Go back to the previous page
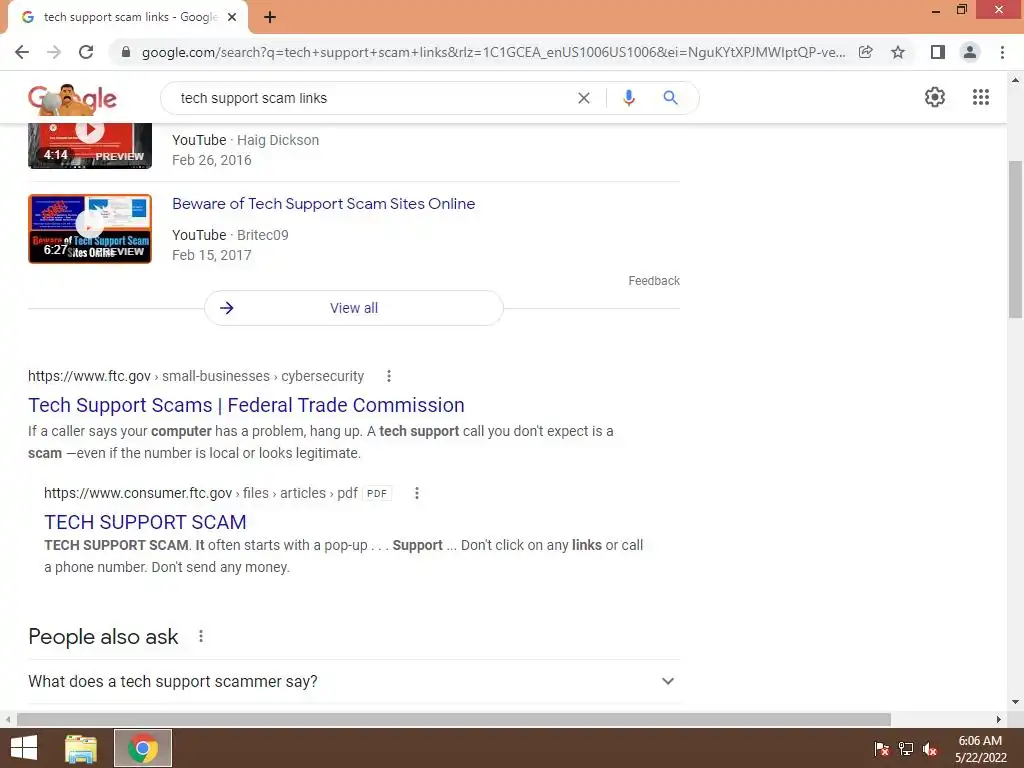Screen dimensions: 1024x768 click(x=22, y=52)
